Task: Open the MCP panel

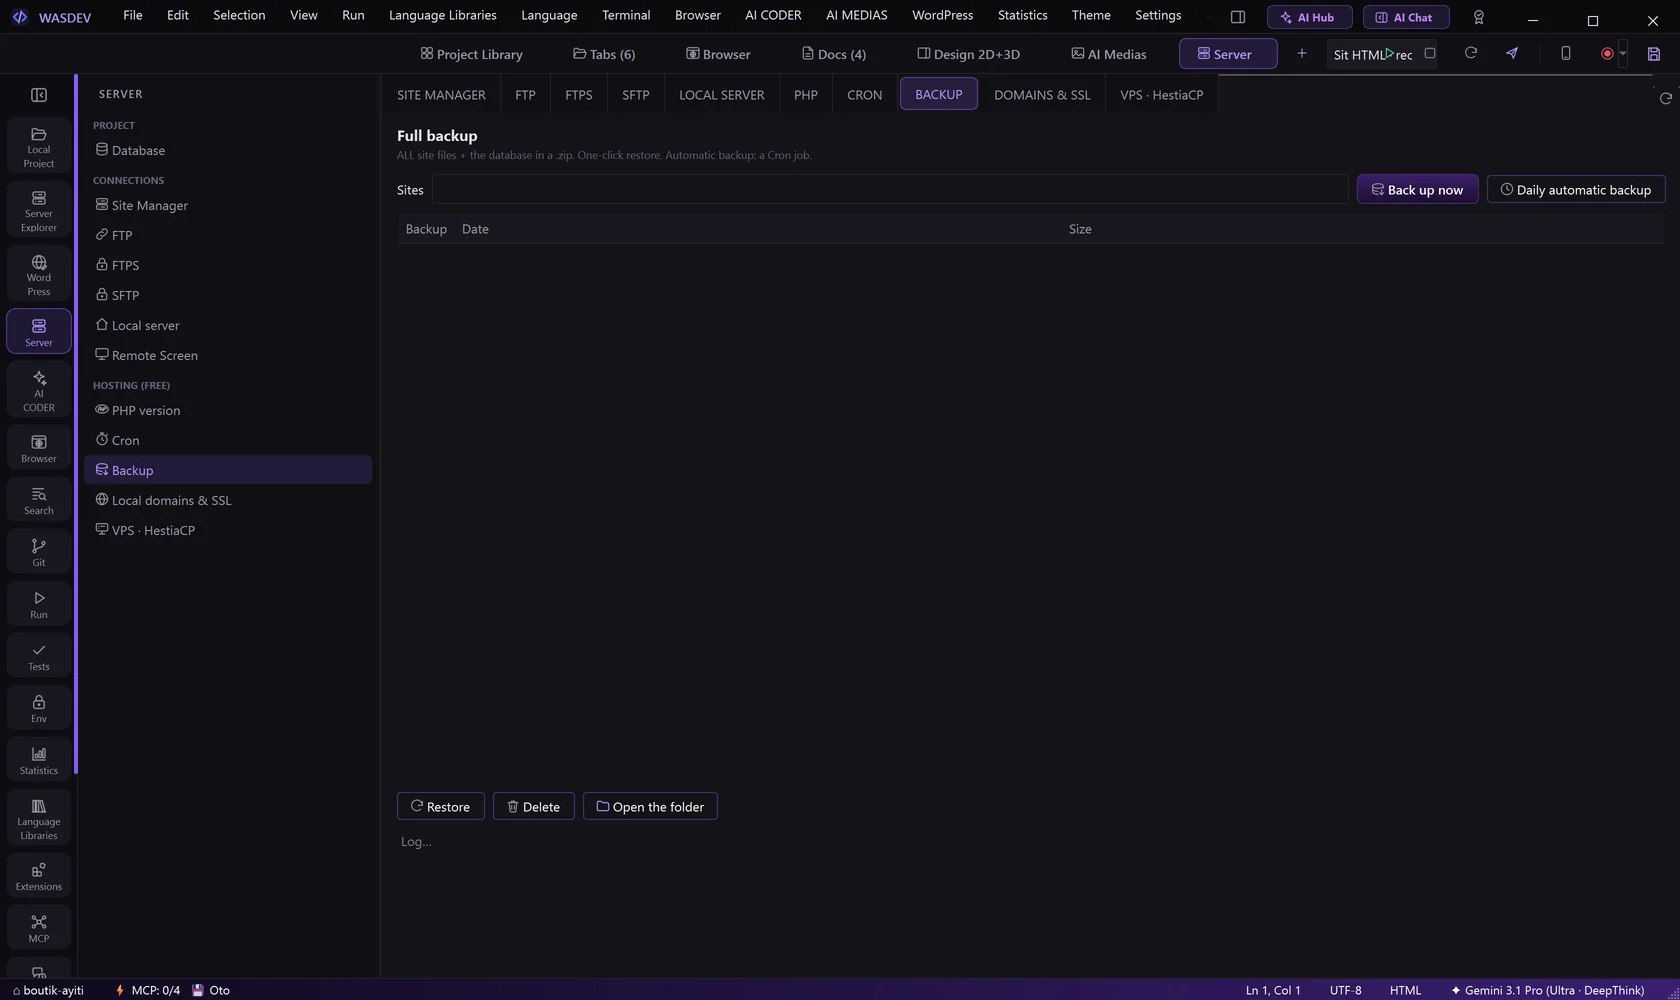Action: click(x=39, y=929)
